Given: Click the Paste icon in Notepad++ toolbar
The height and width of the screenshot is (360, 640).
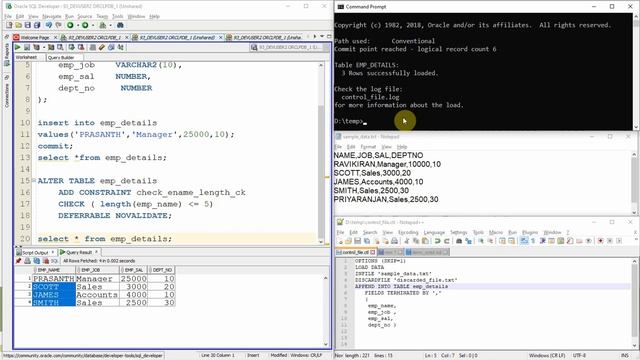Looking at the screenshot, I should 425,241.
